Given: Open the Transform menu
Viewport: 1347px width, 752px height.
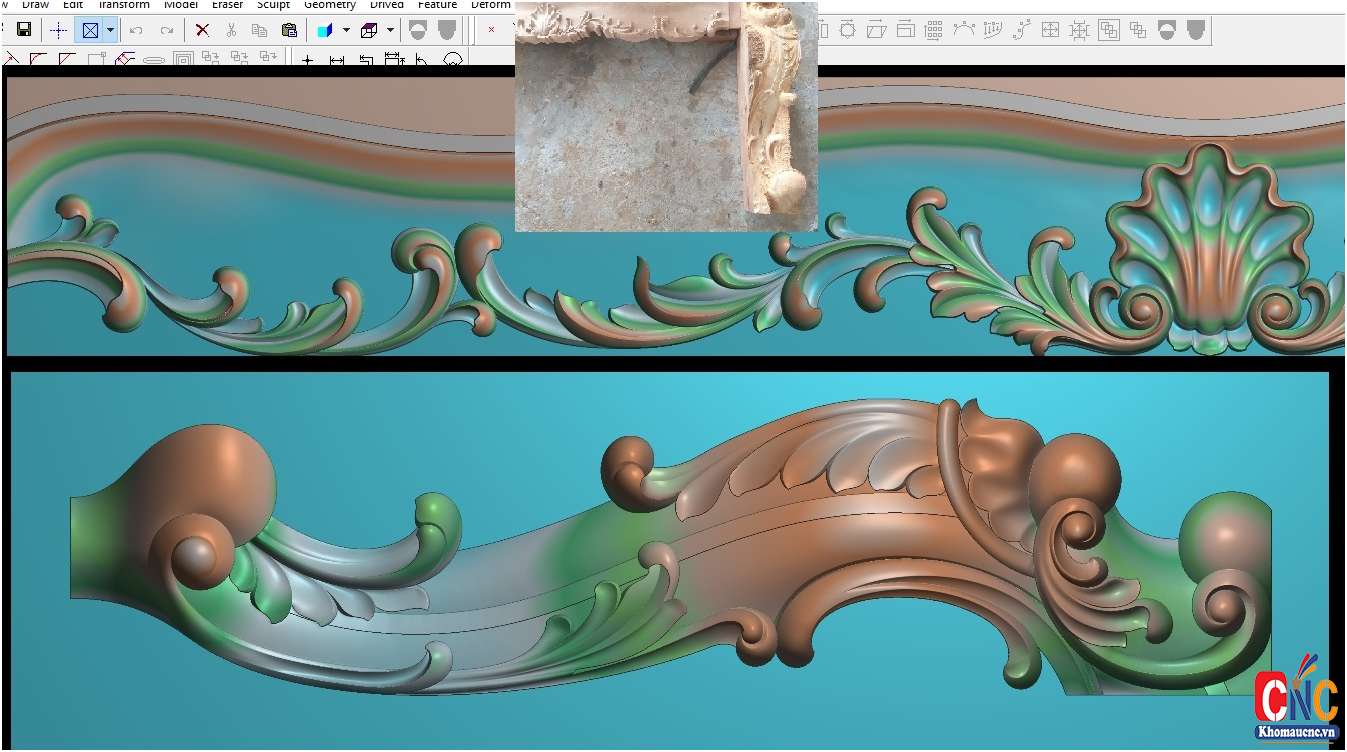Looking at the screenshot, I should (x=123, y=5).
